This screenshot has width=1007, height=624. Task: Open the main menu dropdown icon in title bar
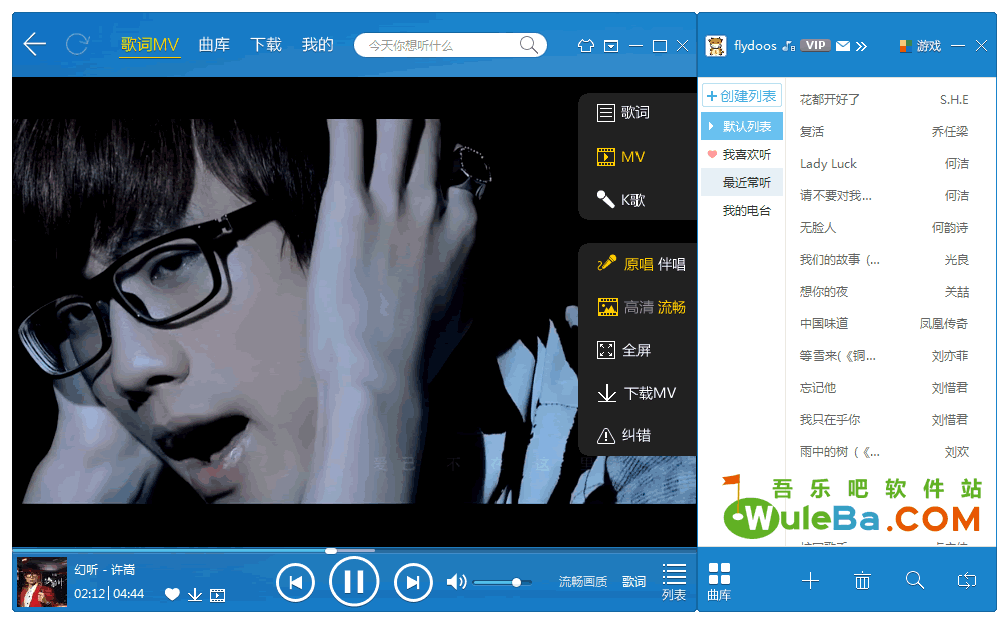(x=611, y=46)
